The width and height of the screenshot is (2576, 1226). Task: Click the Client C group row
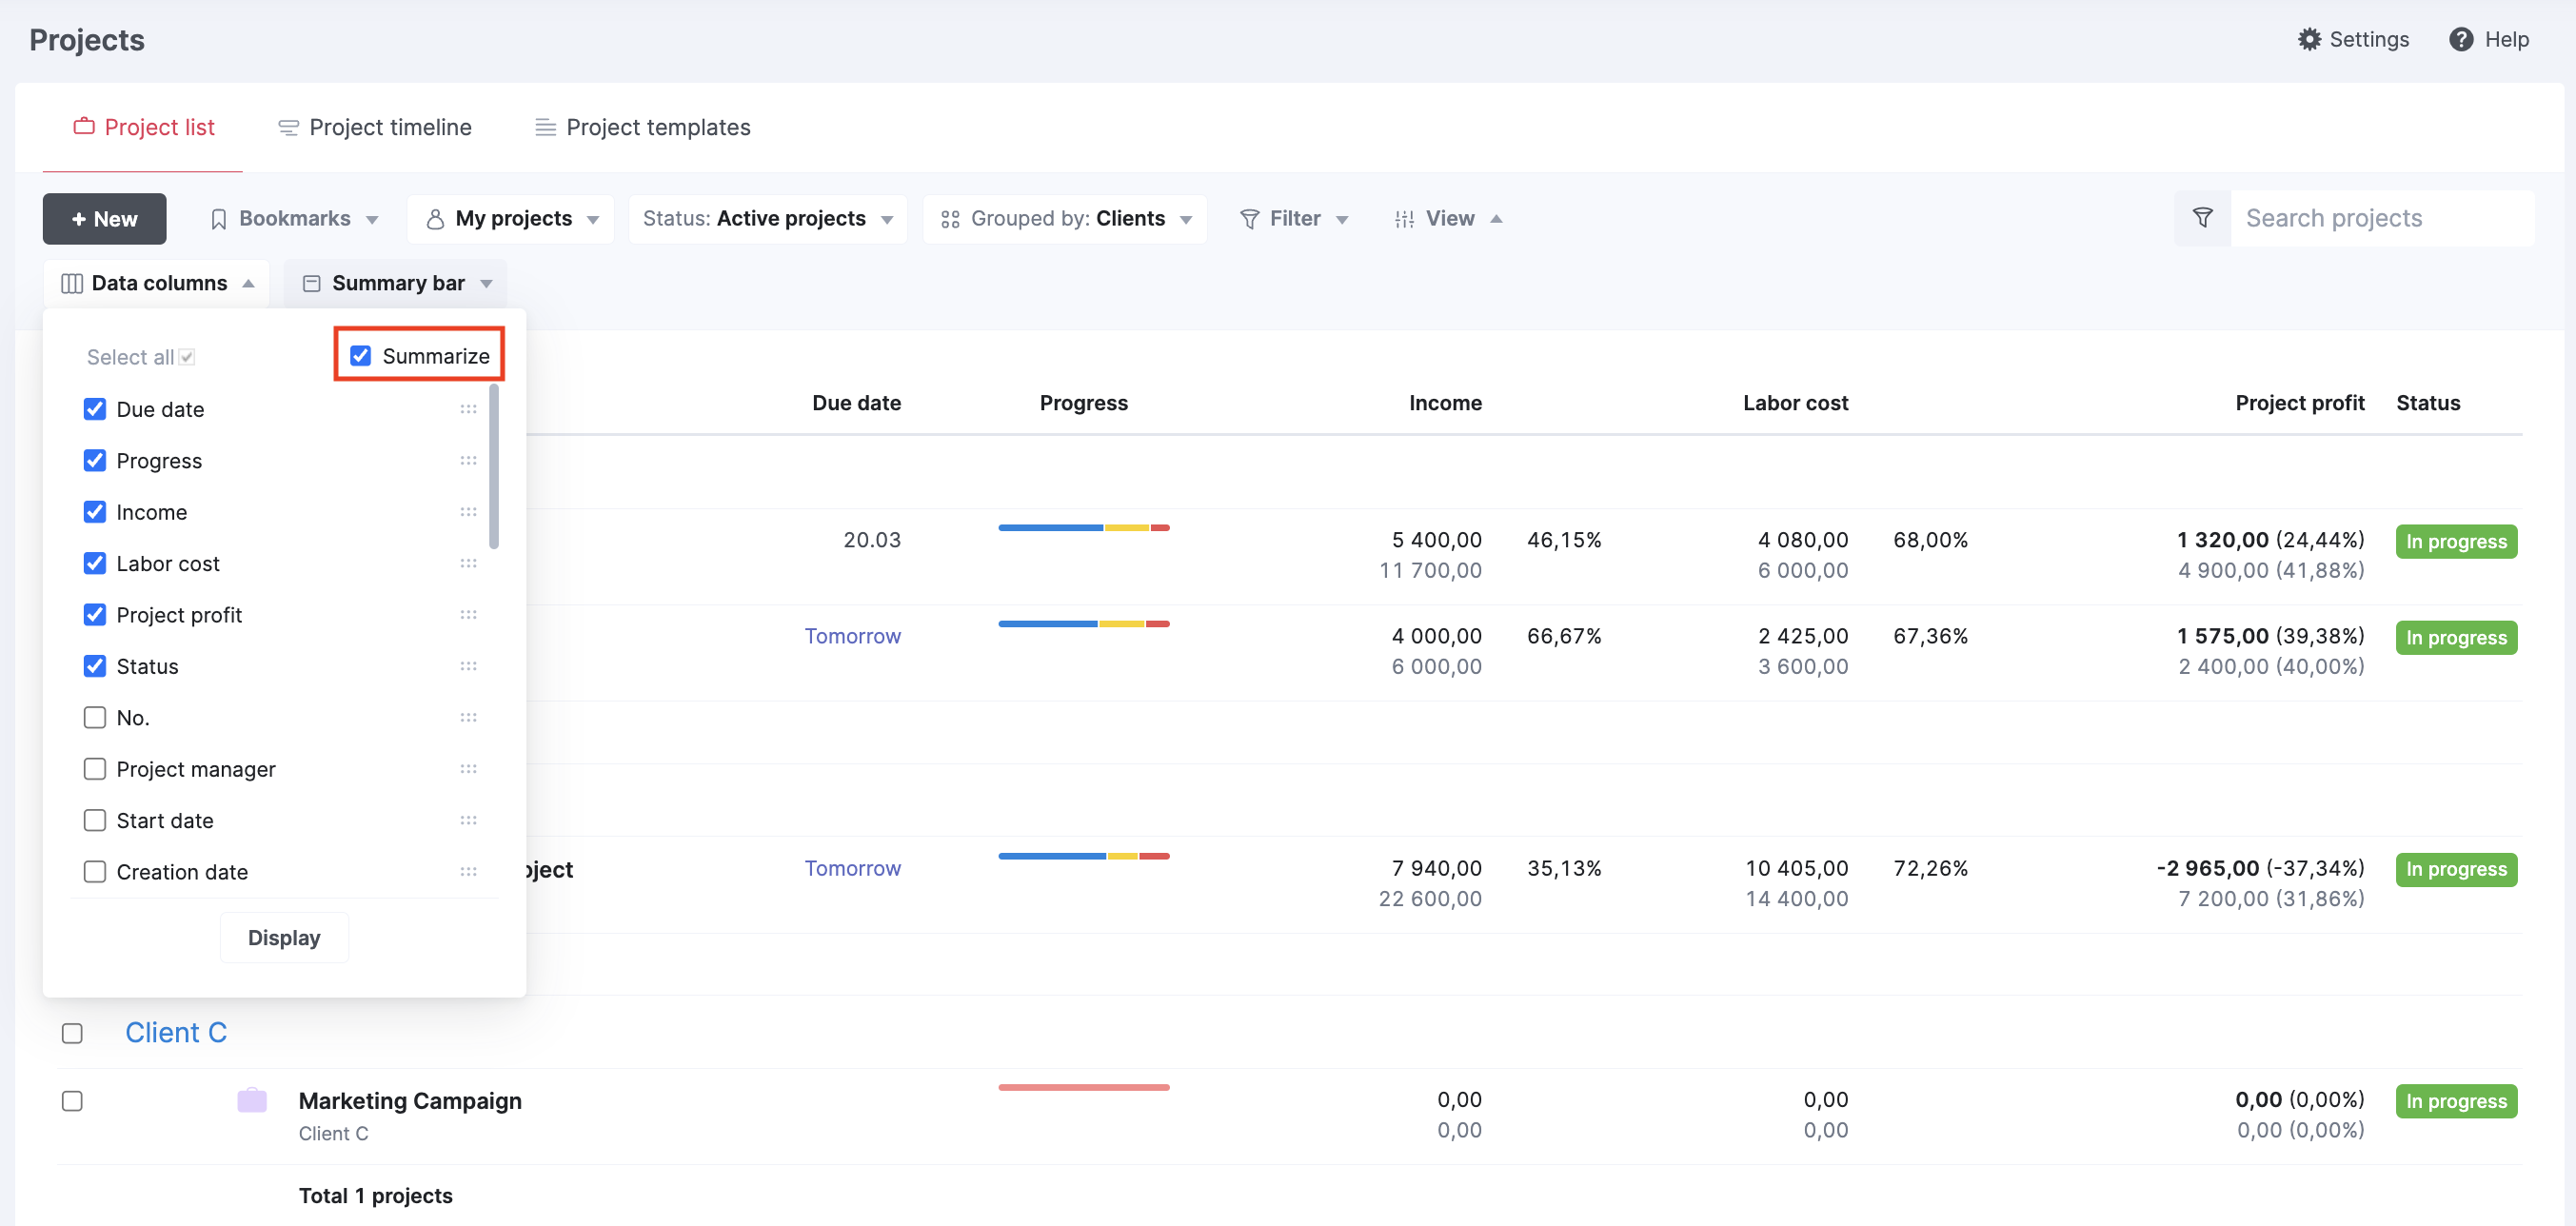pos(176,1032)
